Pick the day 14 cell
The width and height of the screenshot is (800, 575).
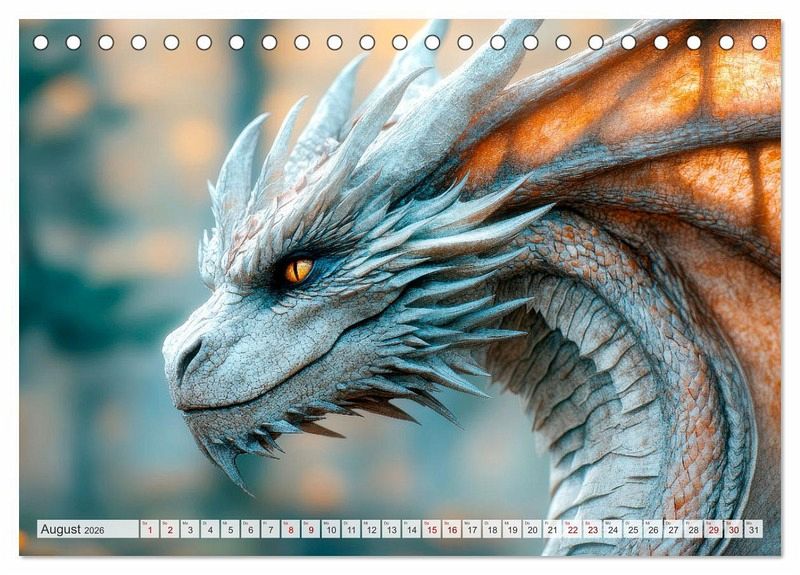coord(412,529)
